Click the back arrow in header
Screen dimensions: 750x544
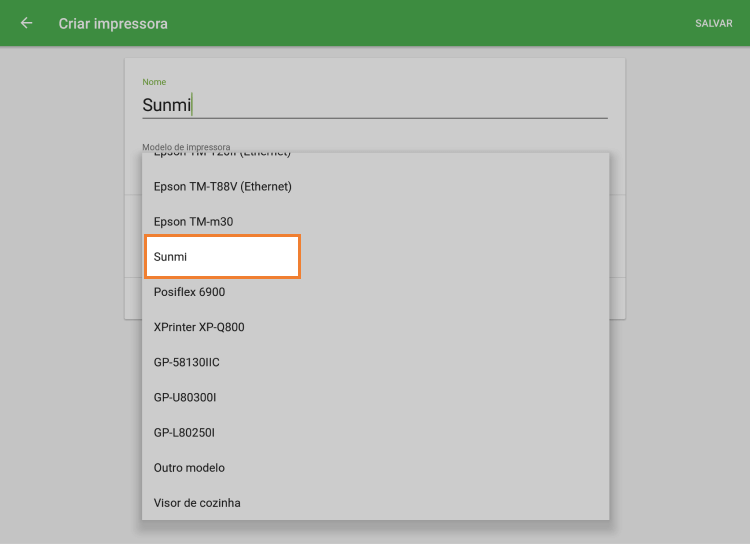point(26,23)
